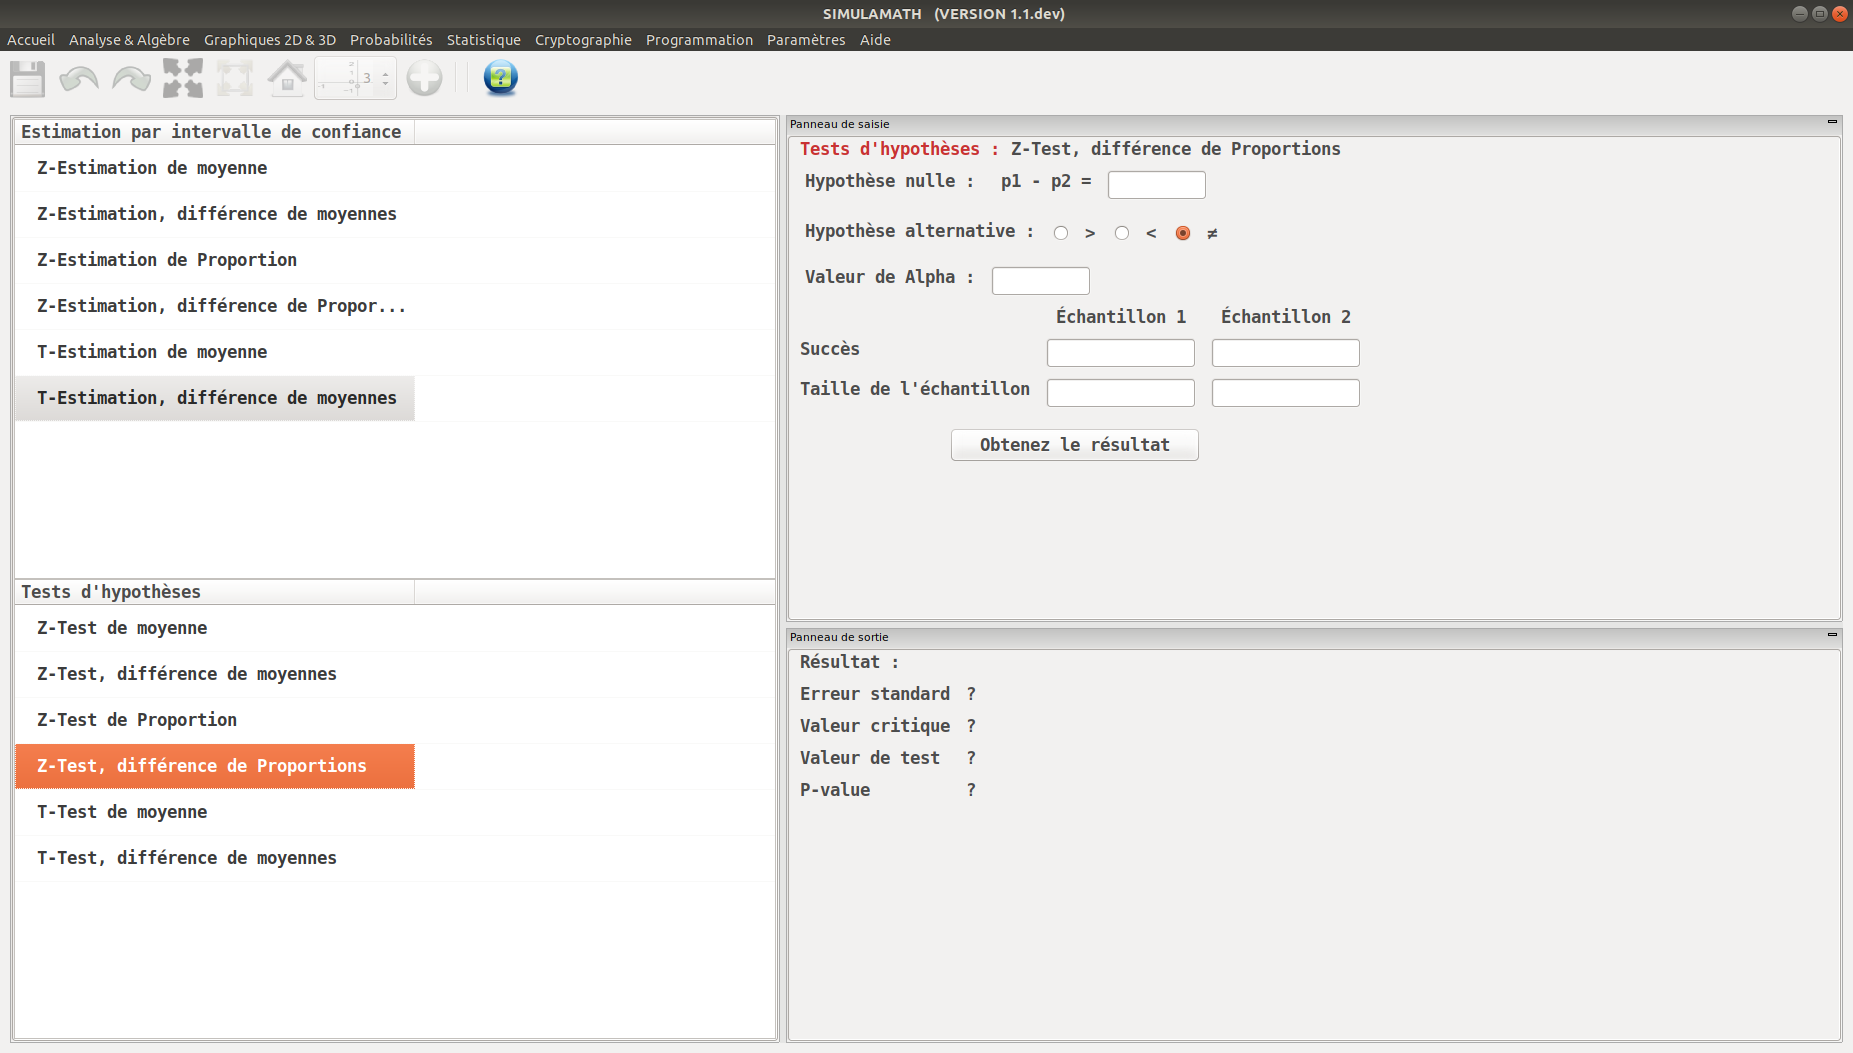Select Z-Estimation de Proportion
1853x1053 pixels.
coord(215,260)
